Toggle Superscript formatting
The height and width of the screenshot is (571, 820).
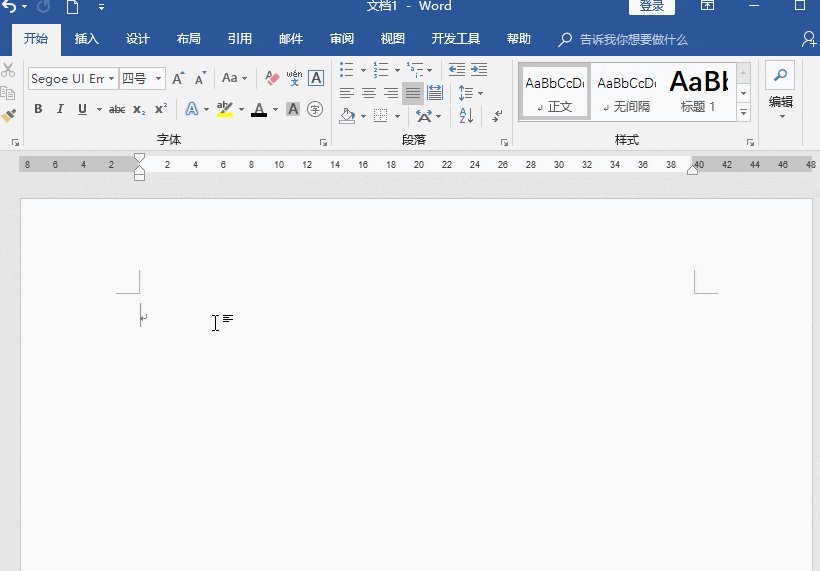pyautogui.click(x=161, y=109)
